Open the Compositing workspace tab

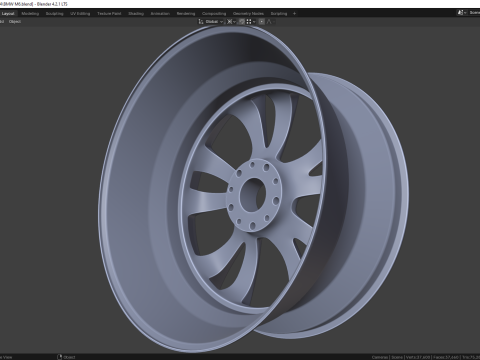[x=214, y=14]
